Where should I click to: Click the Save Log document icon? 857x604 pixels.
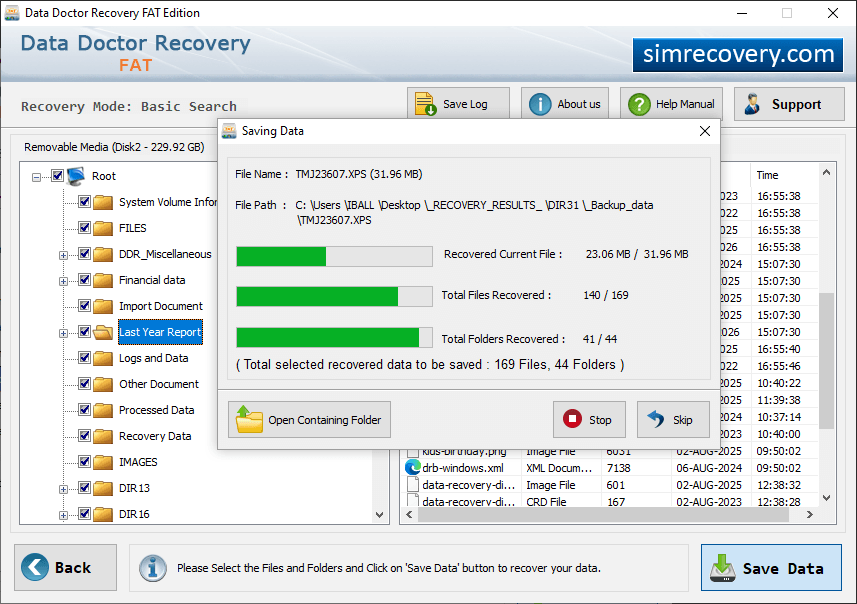click(x=425, y=104)
